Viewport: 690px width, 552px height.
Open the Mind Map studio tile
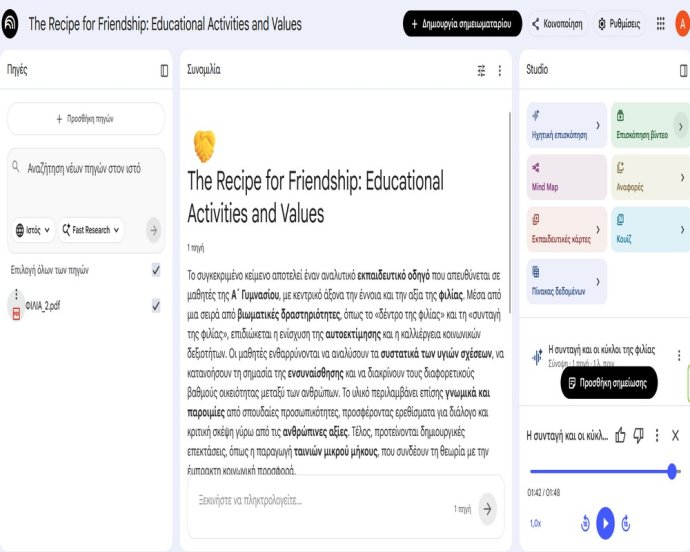pos(566,176)
